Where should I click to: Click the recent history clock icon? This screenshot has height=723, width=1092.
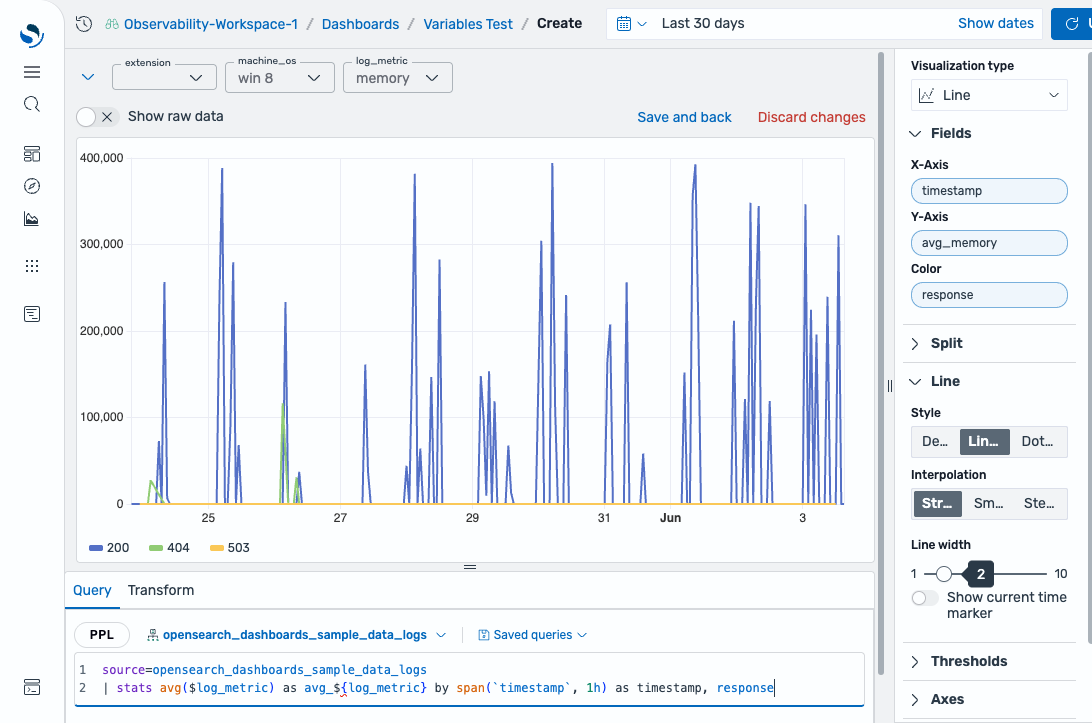[84, 24]
